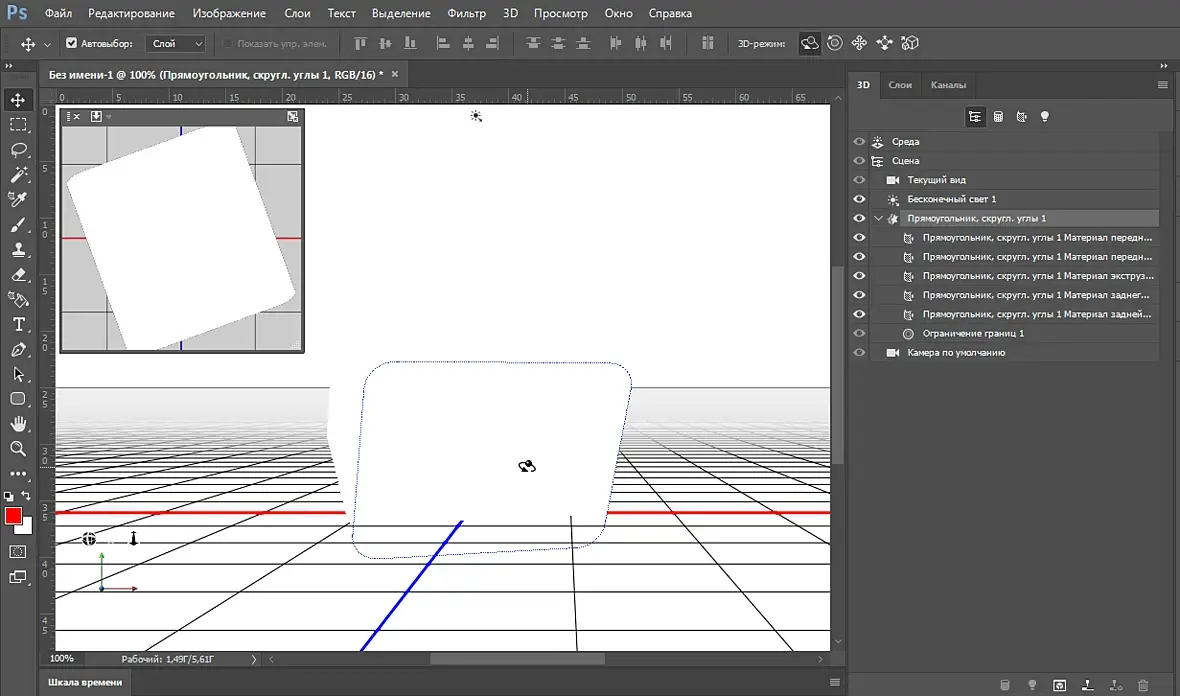
Task: Select the Pen tool
Action: pyautogui.click(x=18, y=350)
